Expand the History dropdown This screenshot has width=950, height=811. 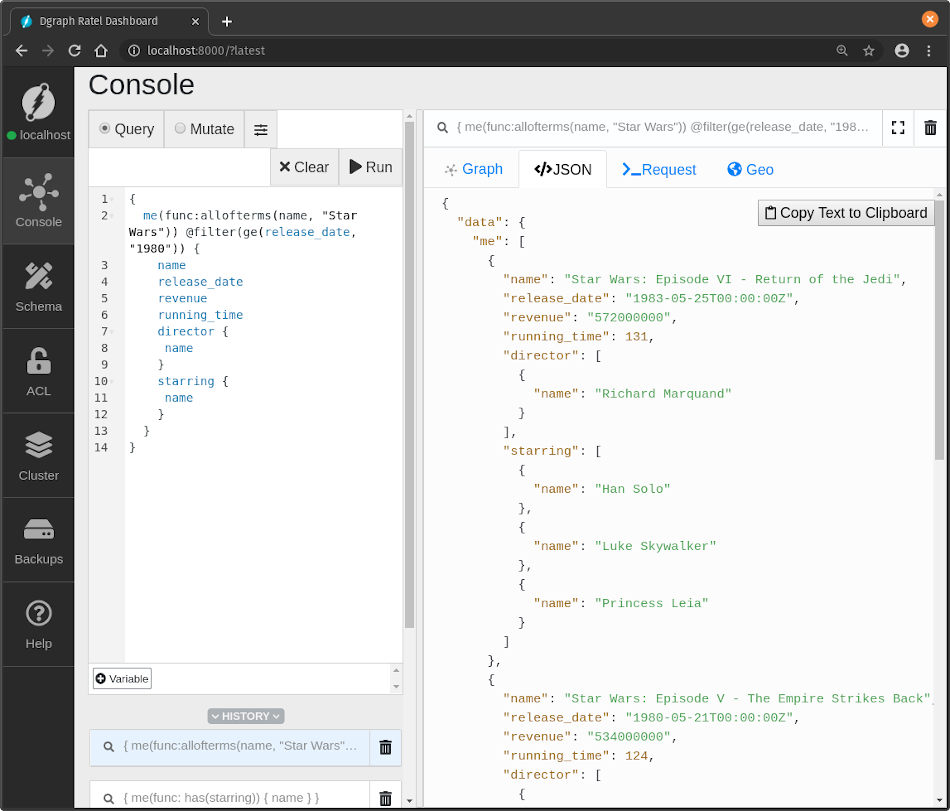click(245, 715)
